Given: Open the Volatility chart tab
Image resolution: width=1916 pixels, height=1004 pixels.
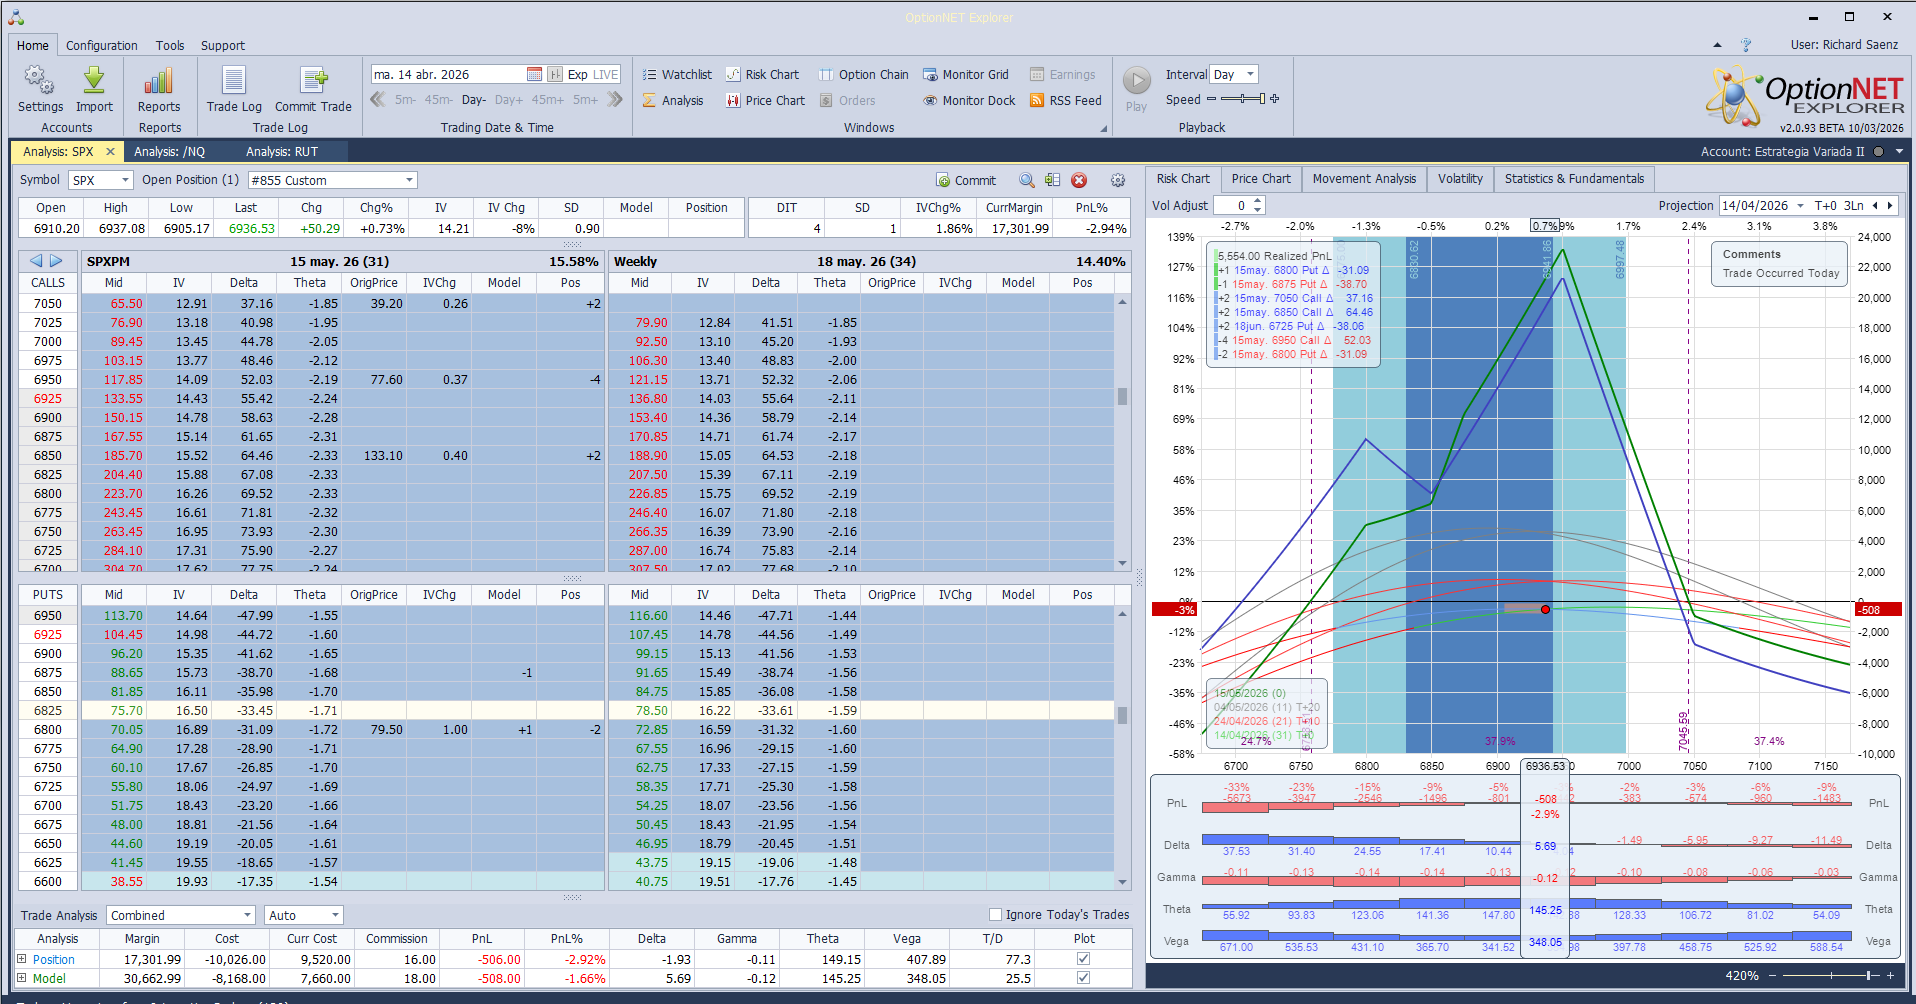Looking at the screenshot, I should (1460, 179).
